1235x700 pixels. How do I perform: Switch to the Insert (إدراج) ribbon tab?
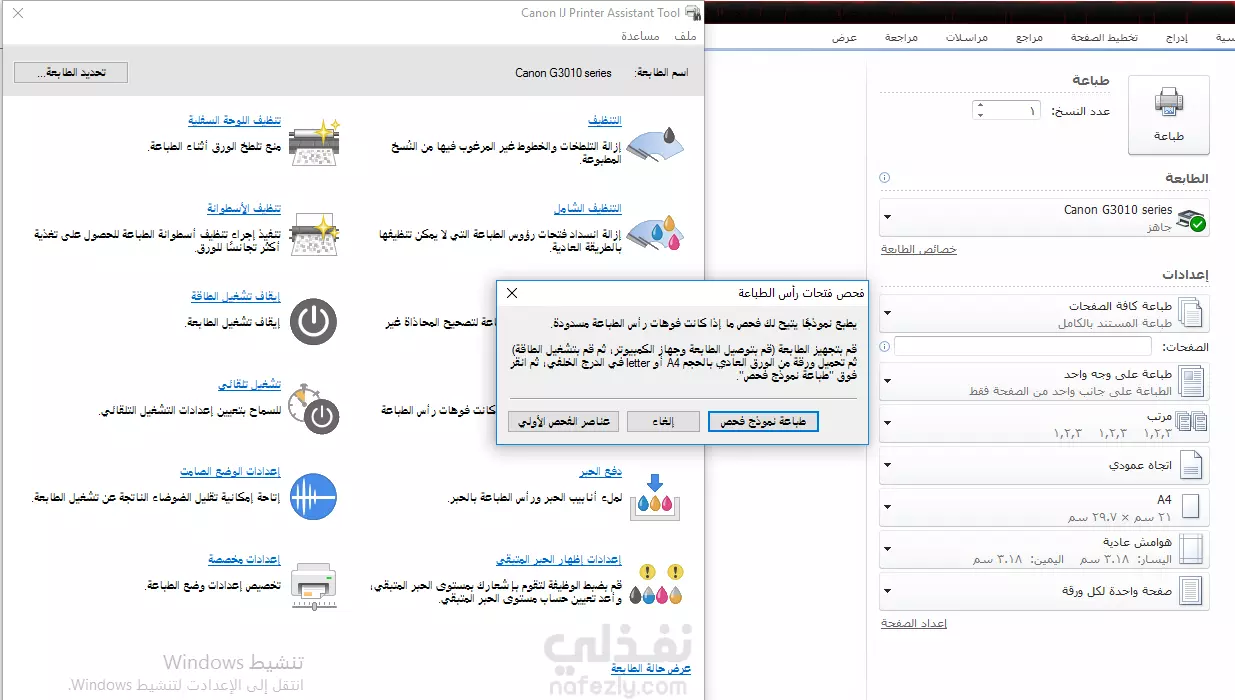pos(1177,37)
